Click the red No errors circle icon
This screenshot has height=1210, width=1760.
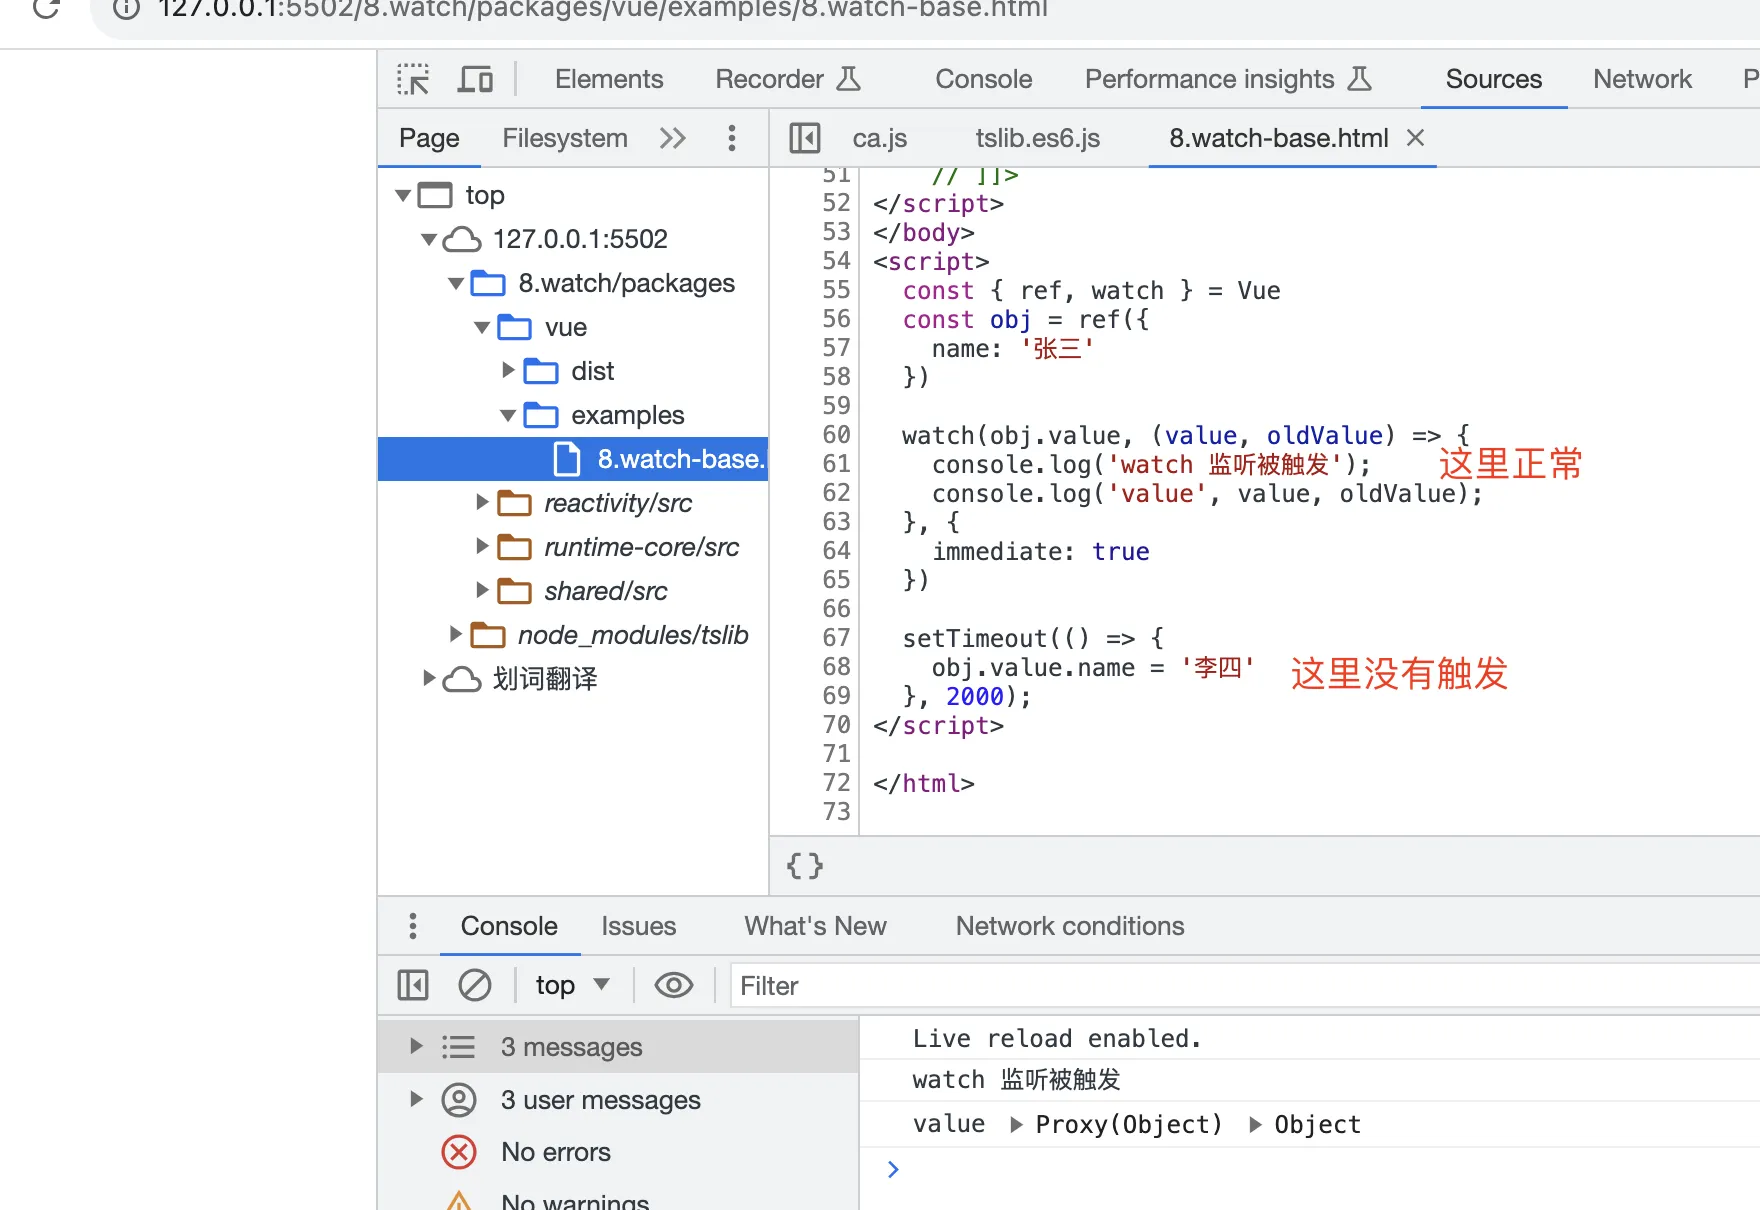click(x=459, y=1152)
